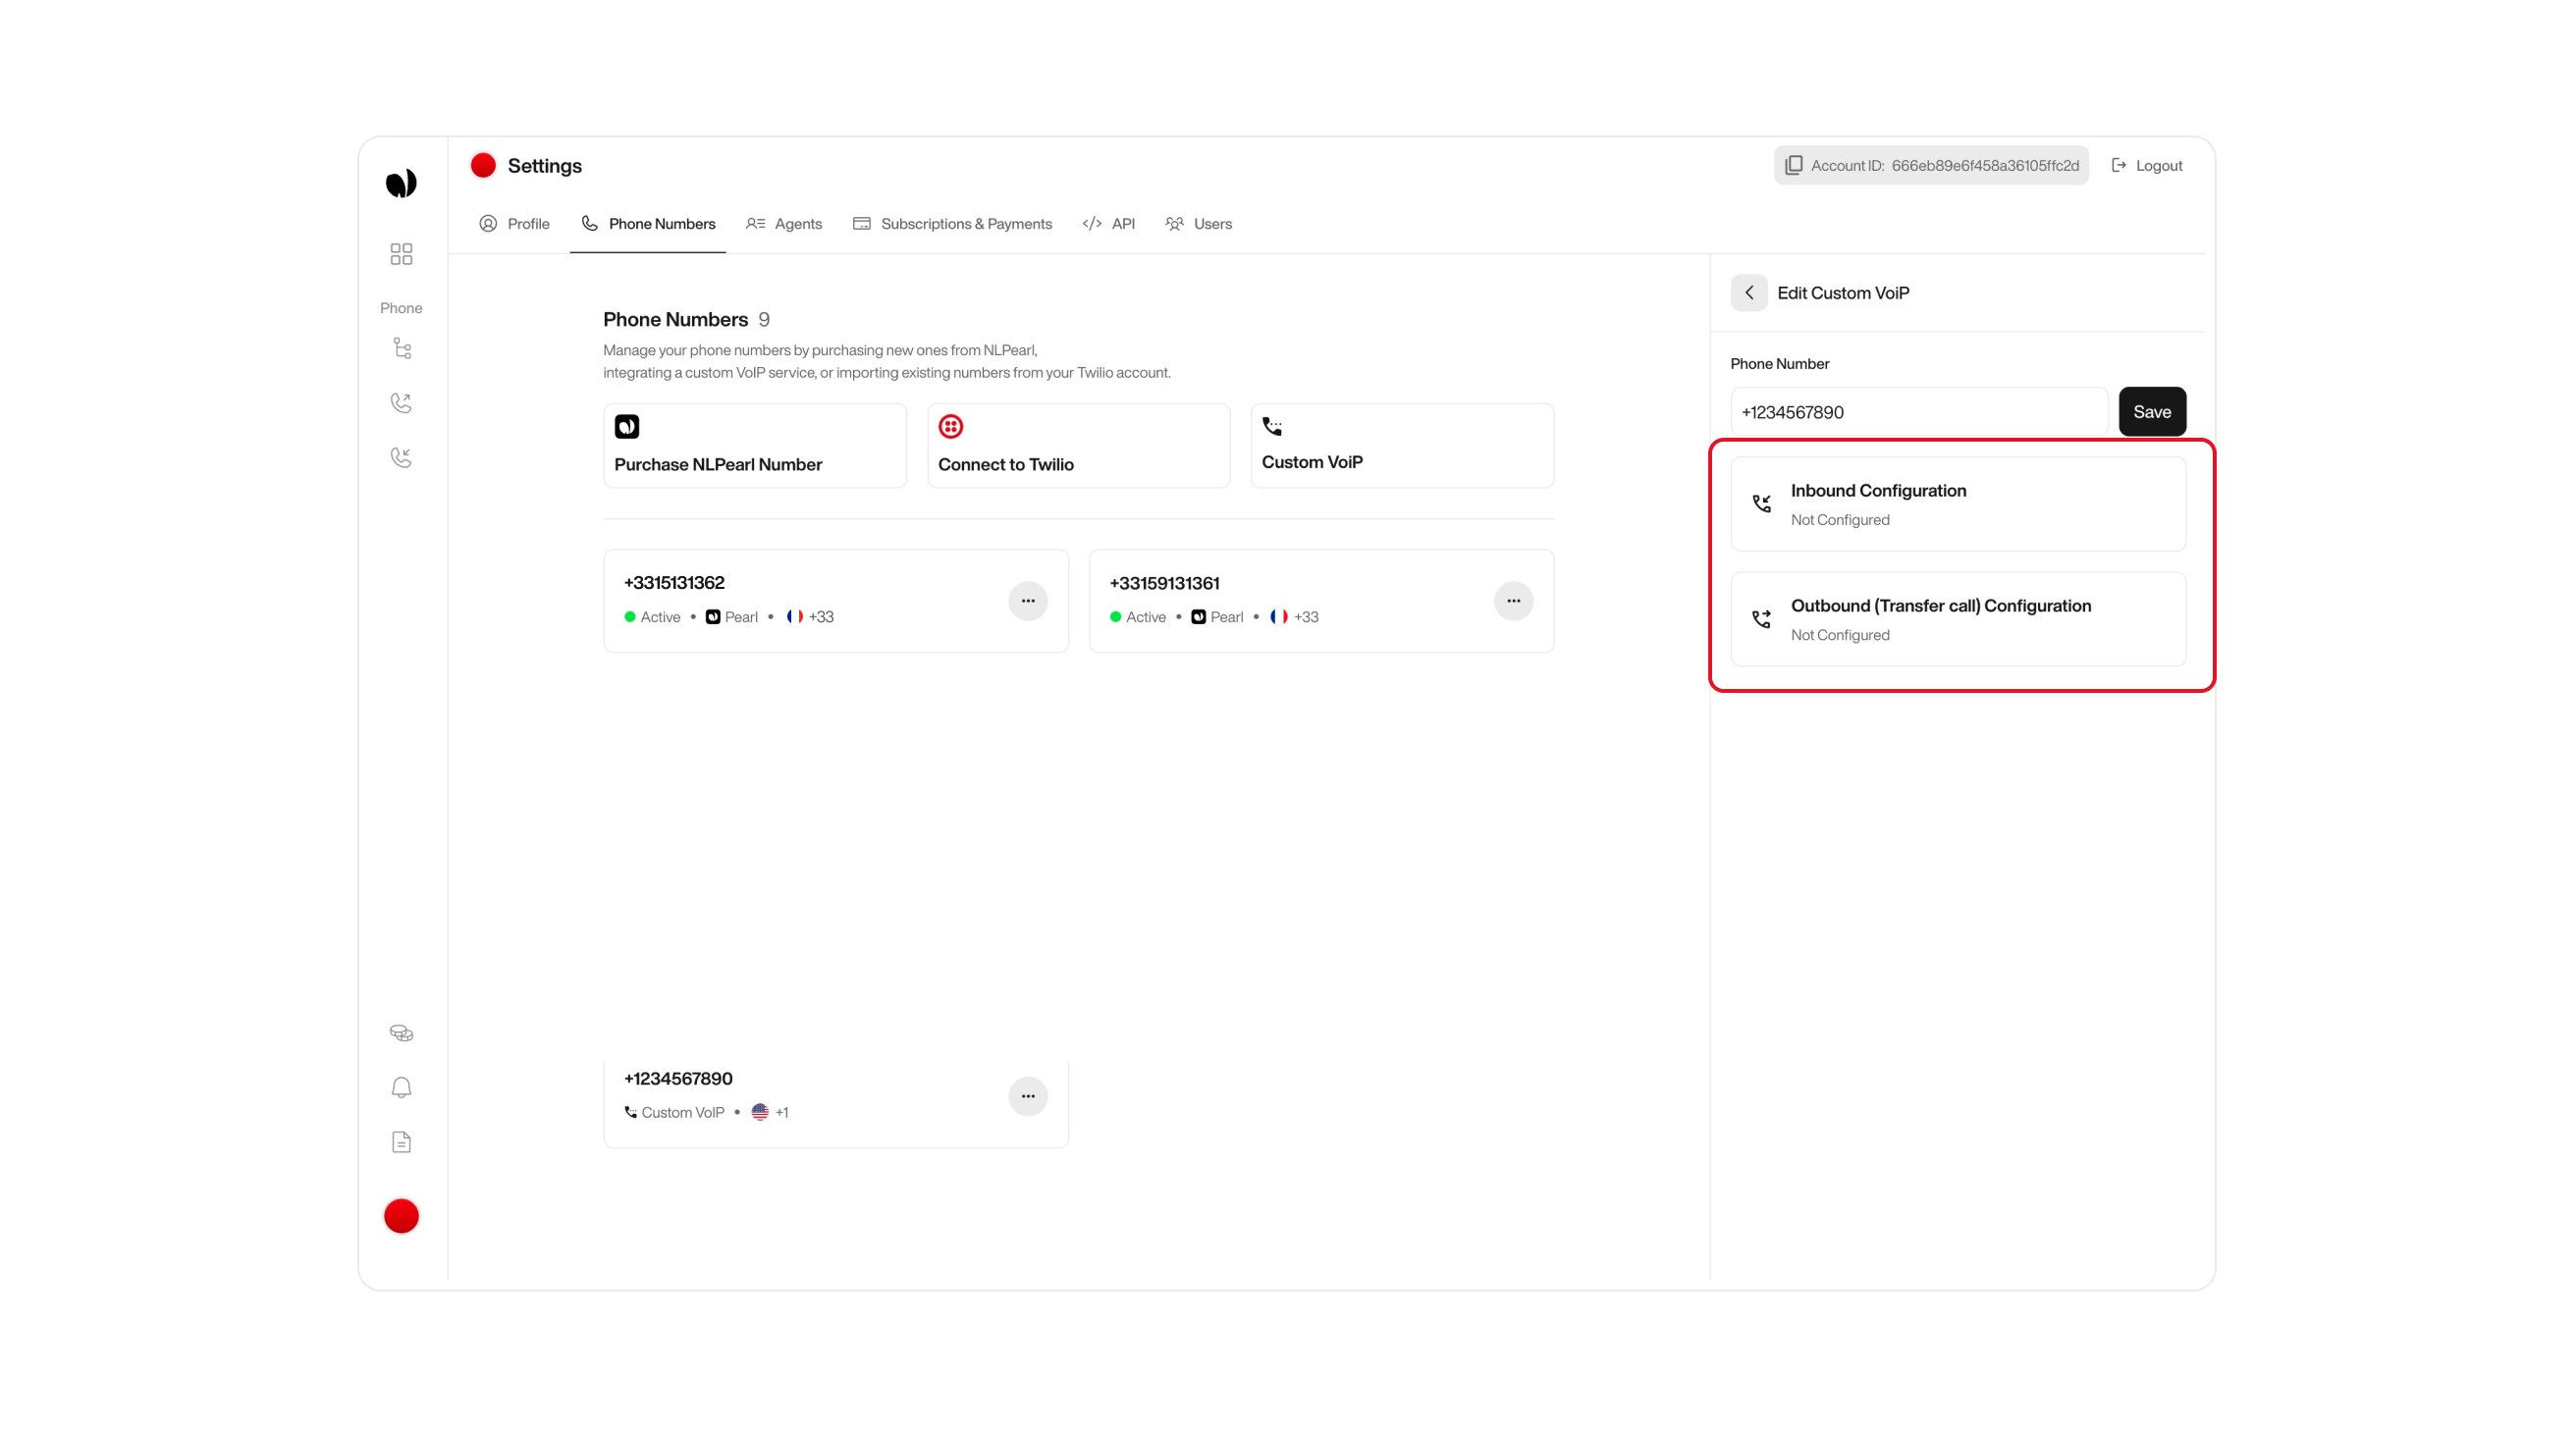Open options menu for +1234567890 number card
This screenshot has width=2576, height=1429.
coord(1028,1096)
